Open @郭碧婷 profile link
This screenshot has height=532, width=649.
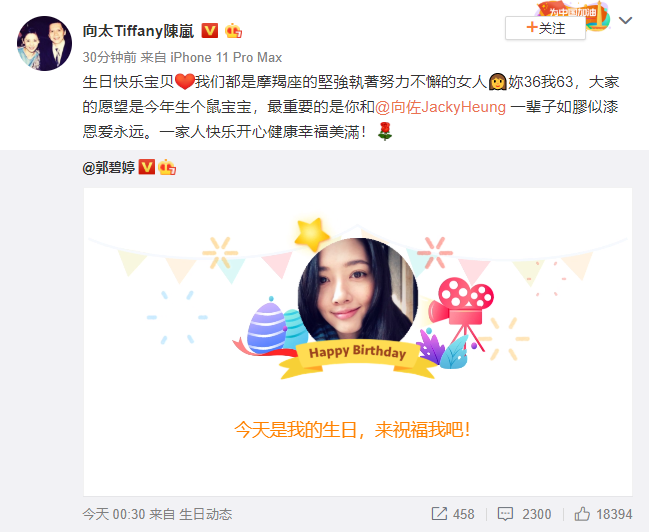click(x=109, y=167)
